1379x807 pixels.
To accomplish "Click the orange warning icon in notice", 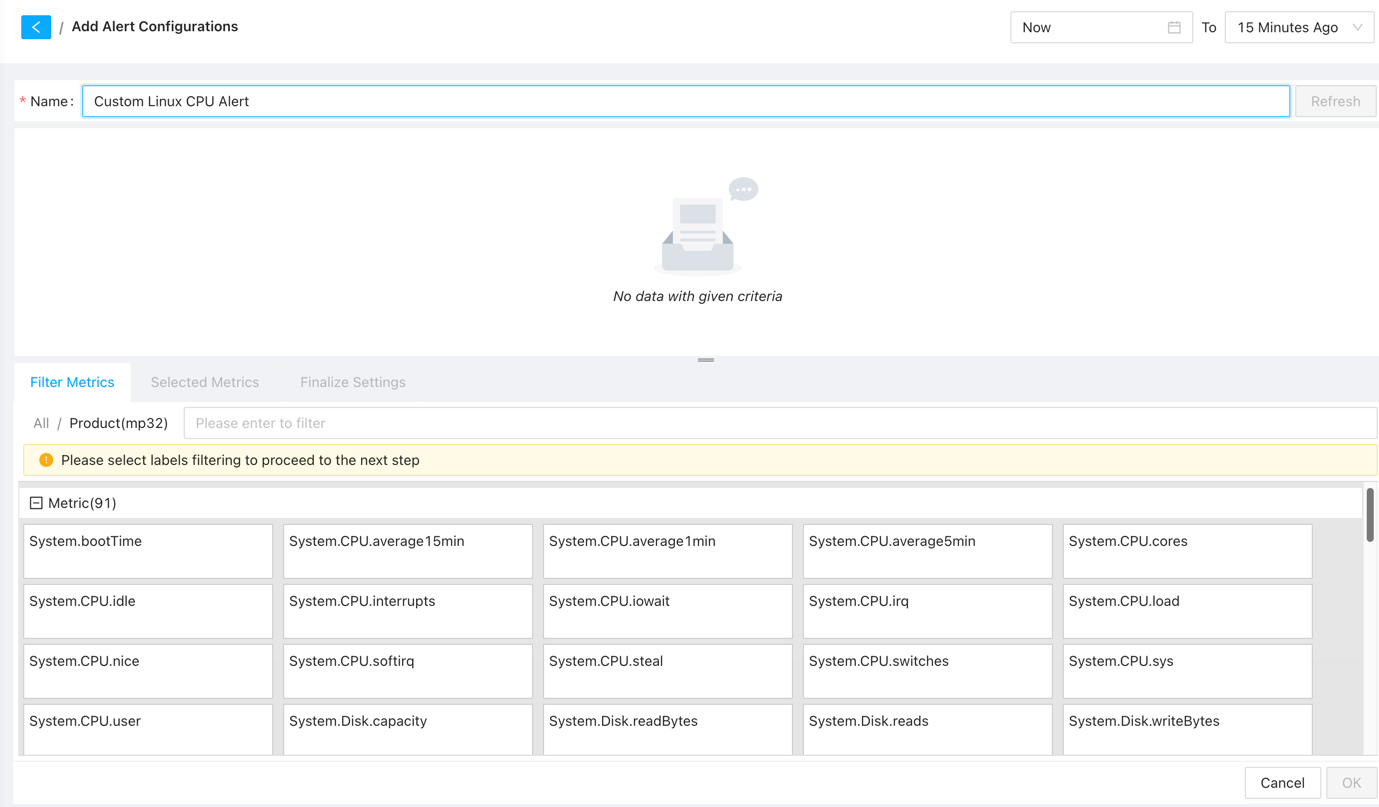I will click(46, 460).
